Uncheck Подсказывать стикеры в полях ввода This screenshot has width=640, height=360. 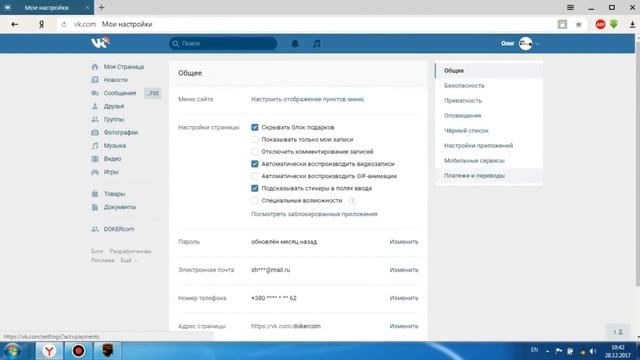point(255,188)
